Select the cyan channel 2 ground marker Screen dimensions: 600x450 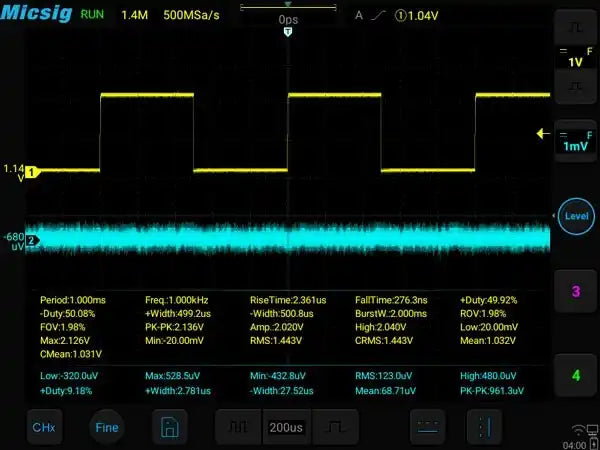pyautogui.click(x=31, y=240)
